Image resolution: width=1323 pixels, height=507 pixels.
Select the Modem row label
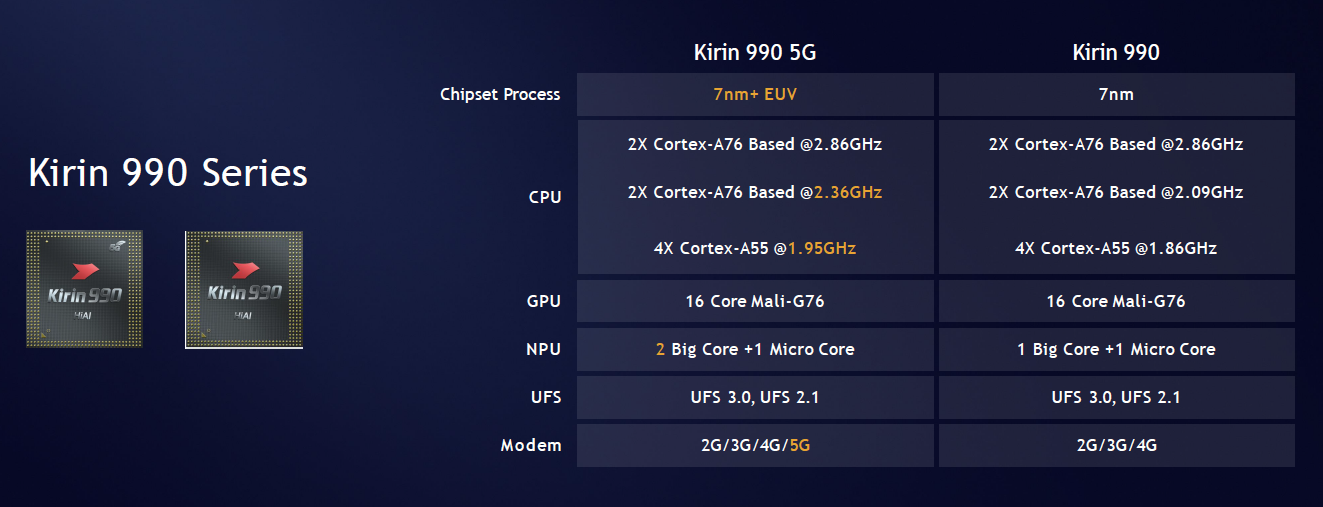[x=531, y=445]
